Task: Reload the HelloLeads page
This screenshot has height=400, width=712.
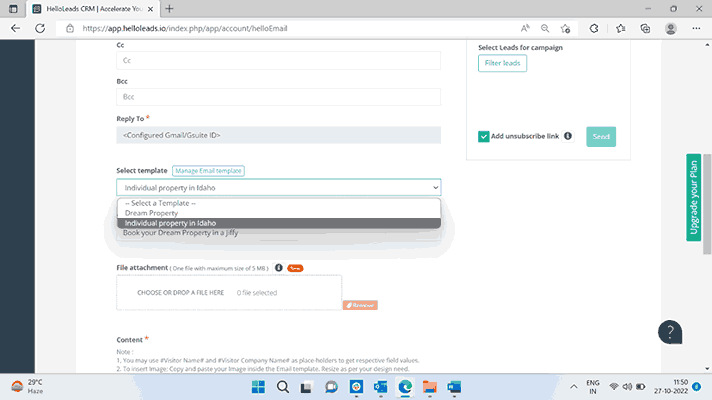Action: point(40,28)
